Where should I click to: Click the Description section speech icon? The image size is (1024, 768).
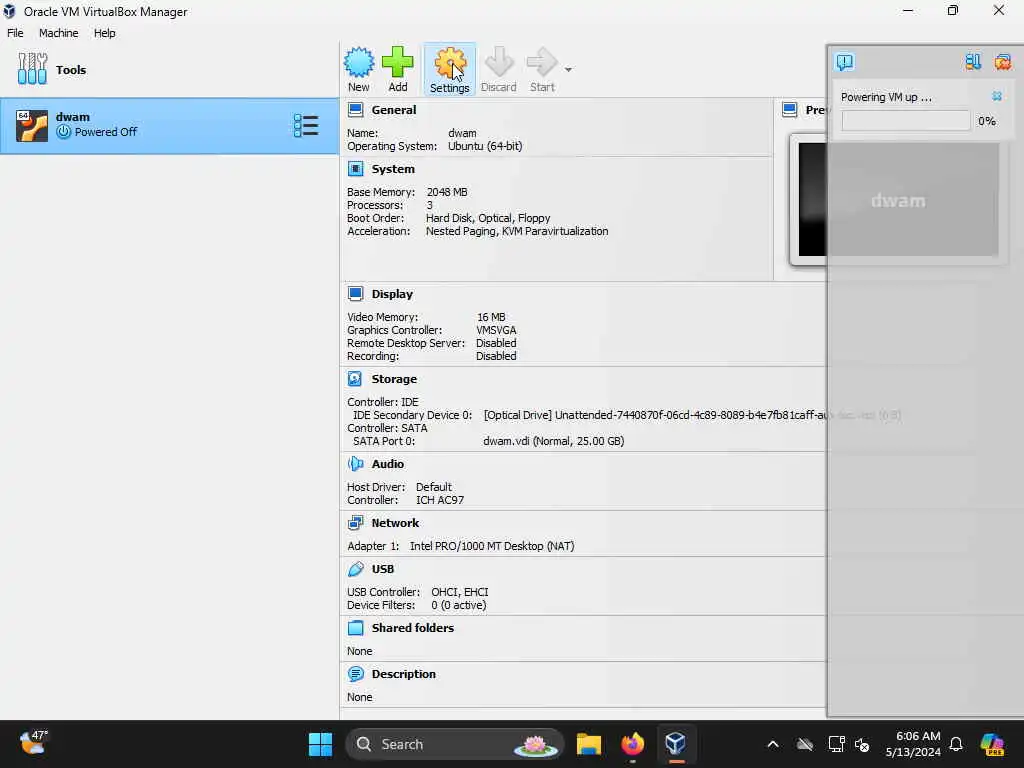[x=355, y=674]
